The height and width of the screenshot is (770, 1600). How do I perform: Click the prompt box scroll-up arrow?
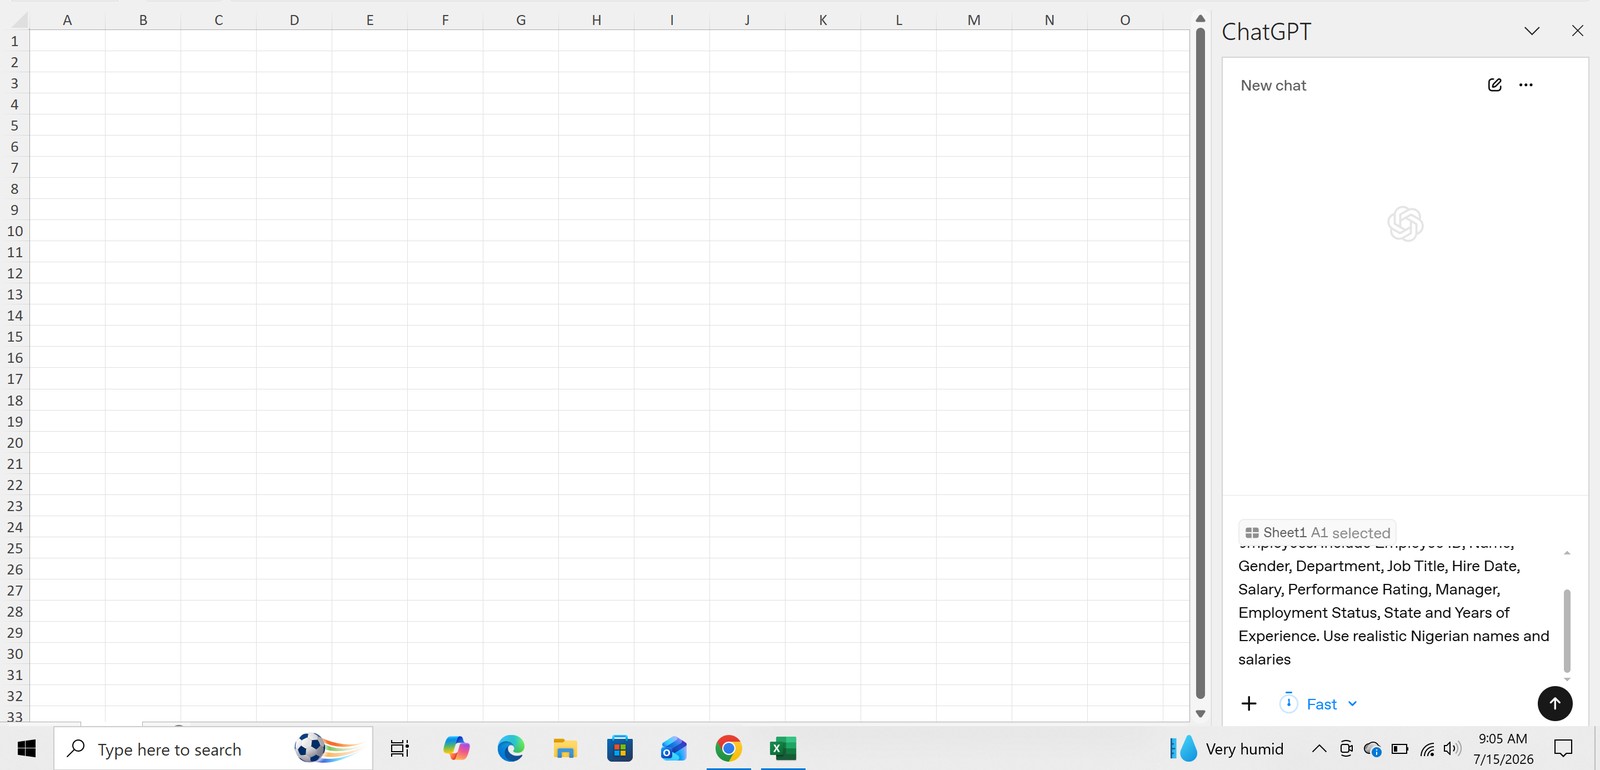point(1567,553)
